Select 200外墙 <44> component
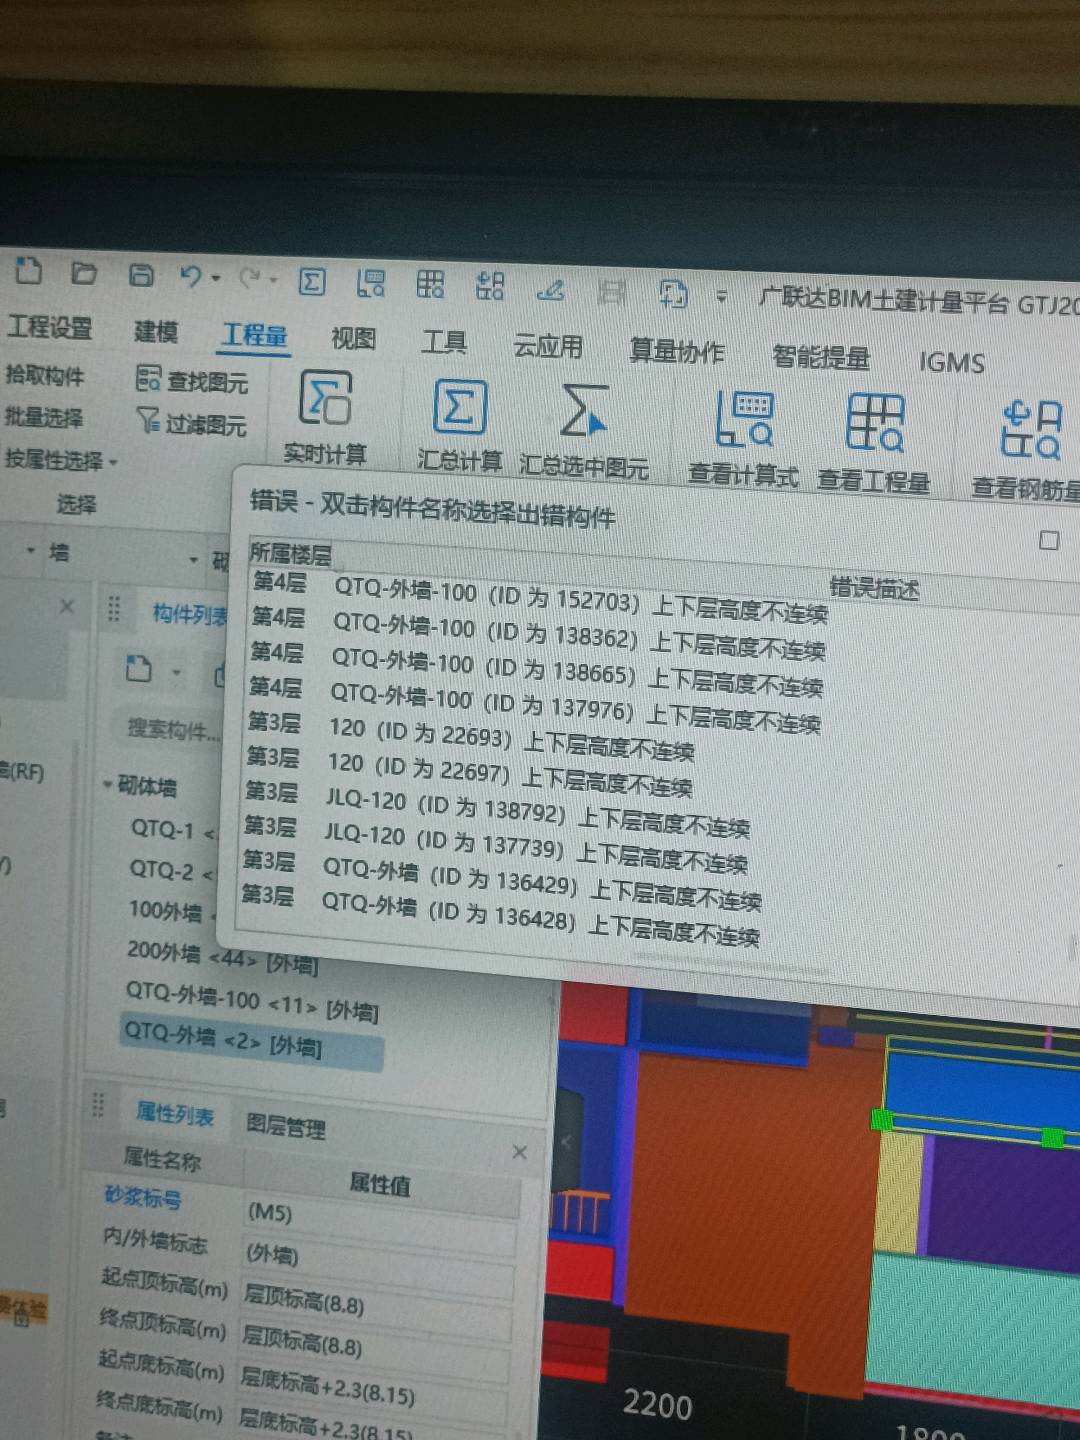Image resolution: width=1080 pixels, height=1440 pixels. click(x=222, y=956)
